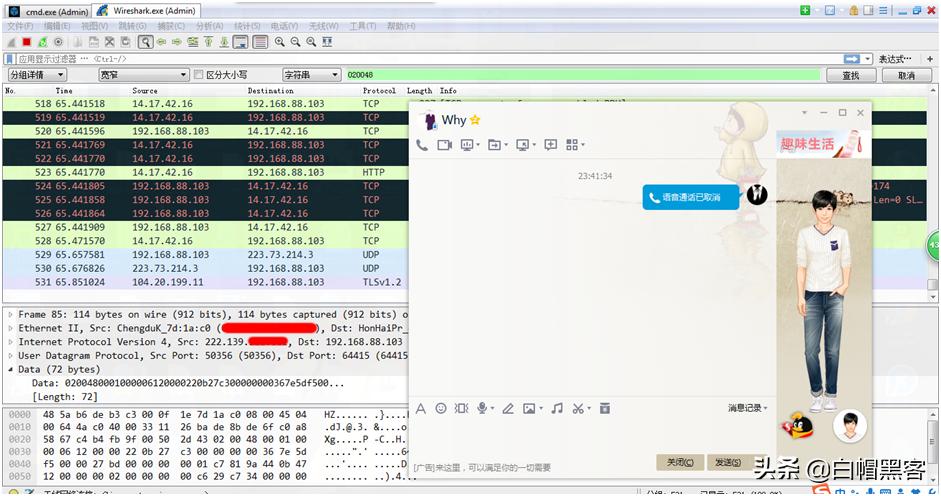
Task: Click the 关闭 button in chat
Action: point(680,462)
